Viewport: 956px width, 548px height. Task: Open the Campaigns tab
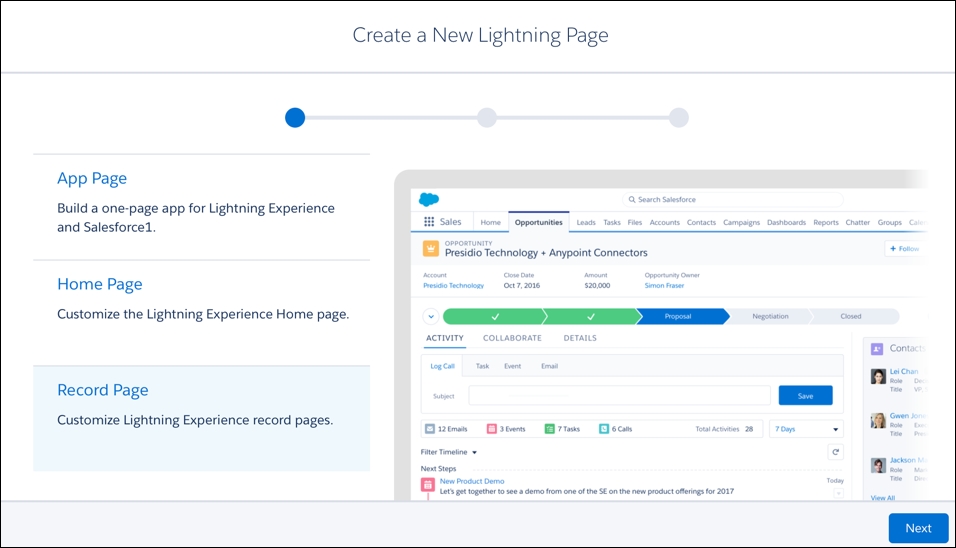(741, 222)
